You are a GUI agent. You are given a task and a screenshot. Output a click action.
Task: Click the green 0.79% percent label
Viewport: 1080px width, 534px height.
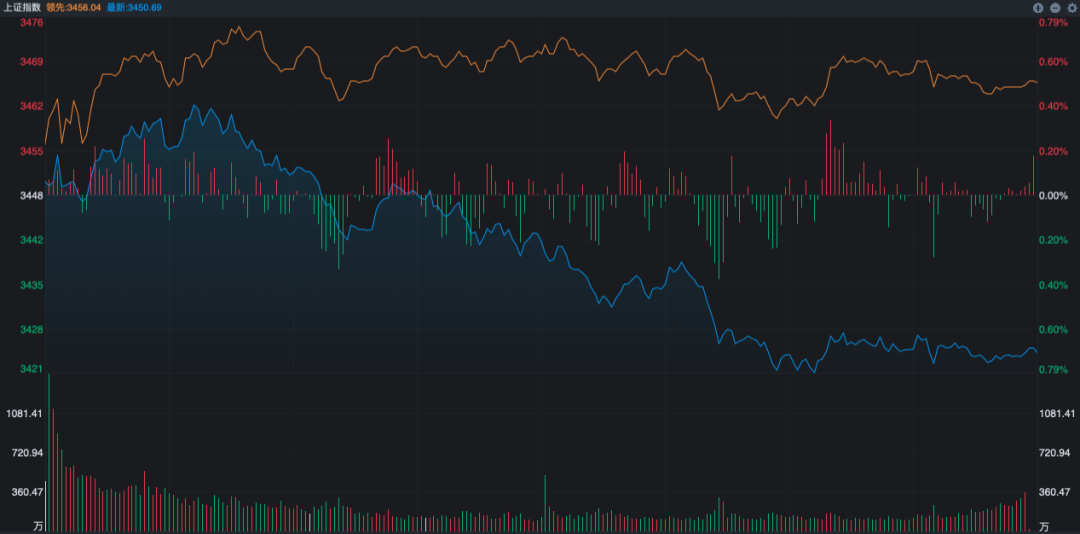(x=1053, y=369)
